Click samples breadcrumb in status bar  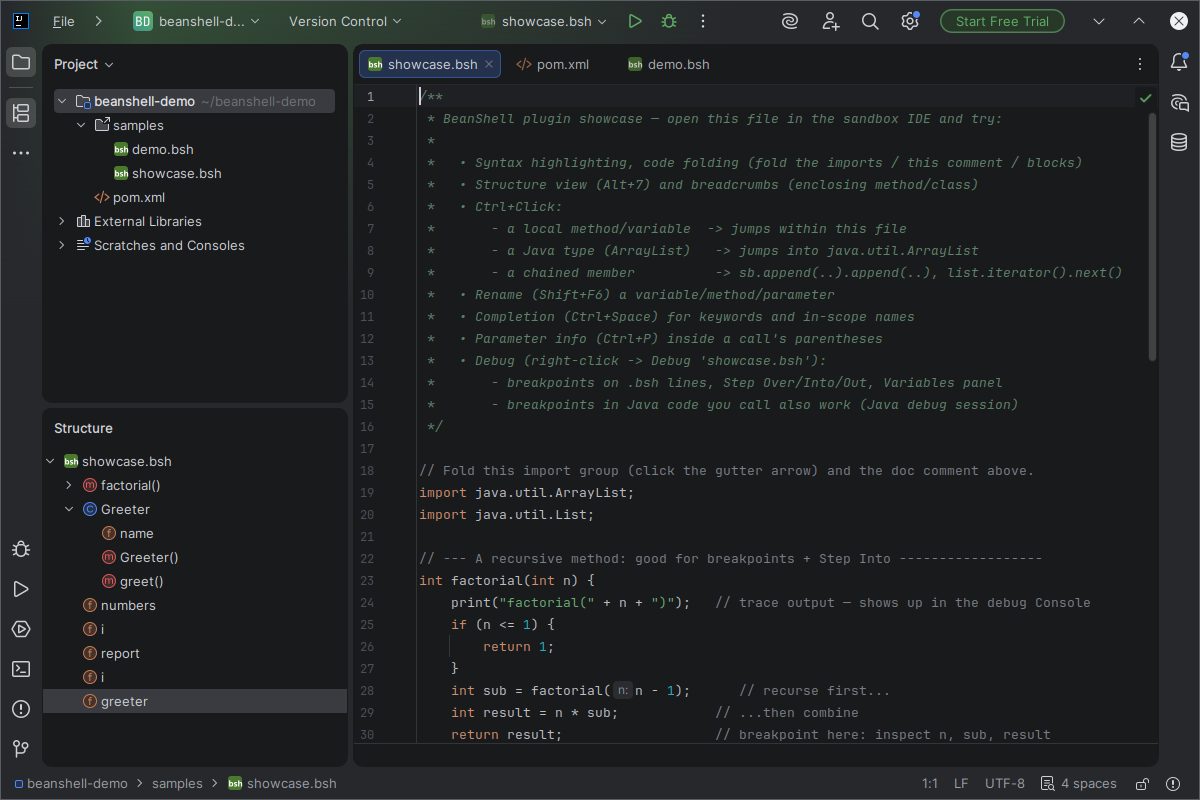[177, 784]
